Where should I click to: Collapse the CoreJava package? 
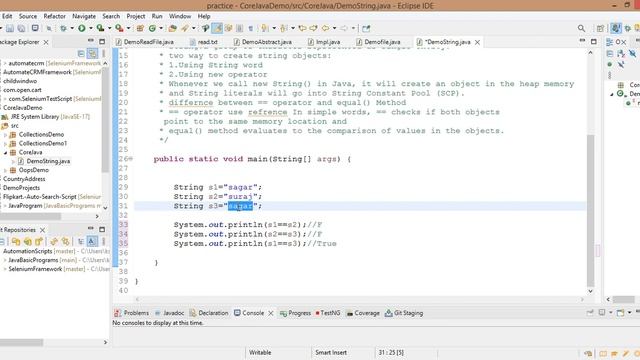5,152
